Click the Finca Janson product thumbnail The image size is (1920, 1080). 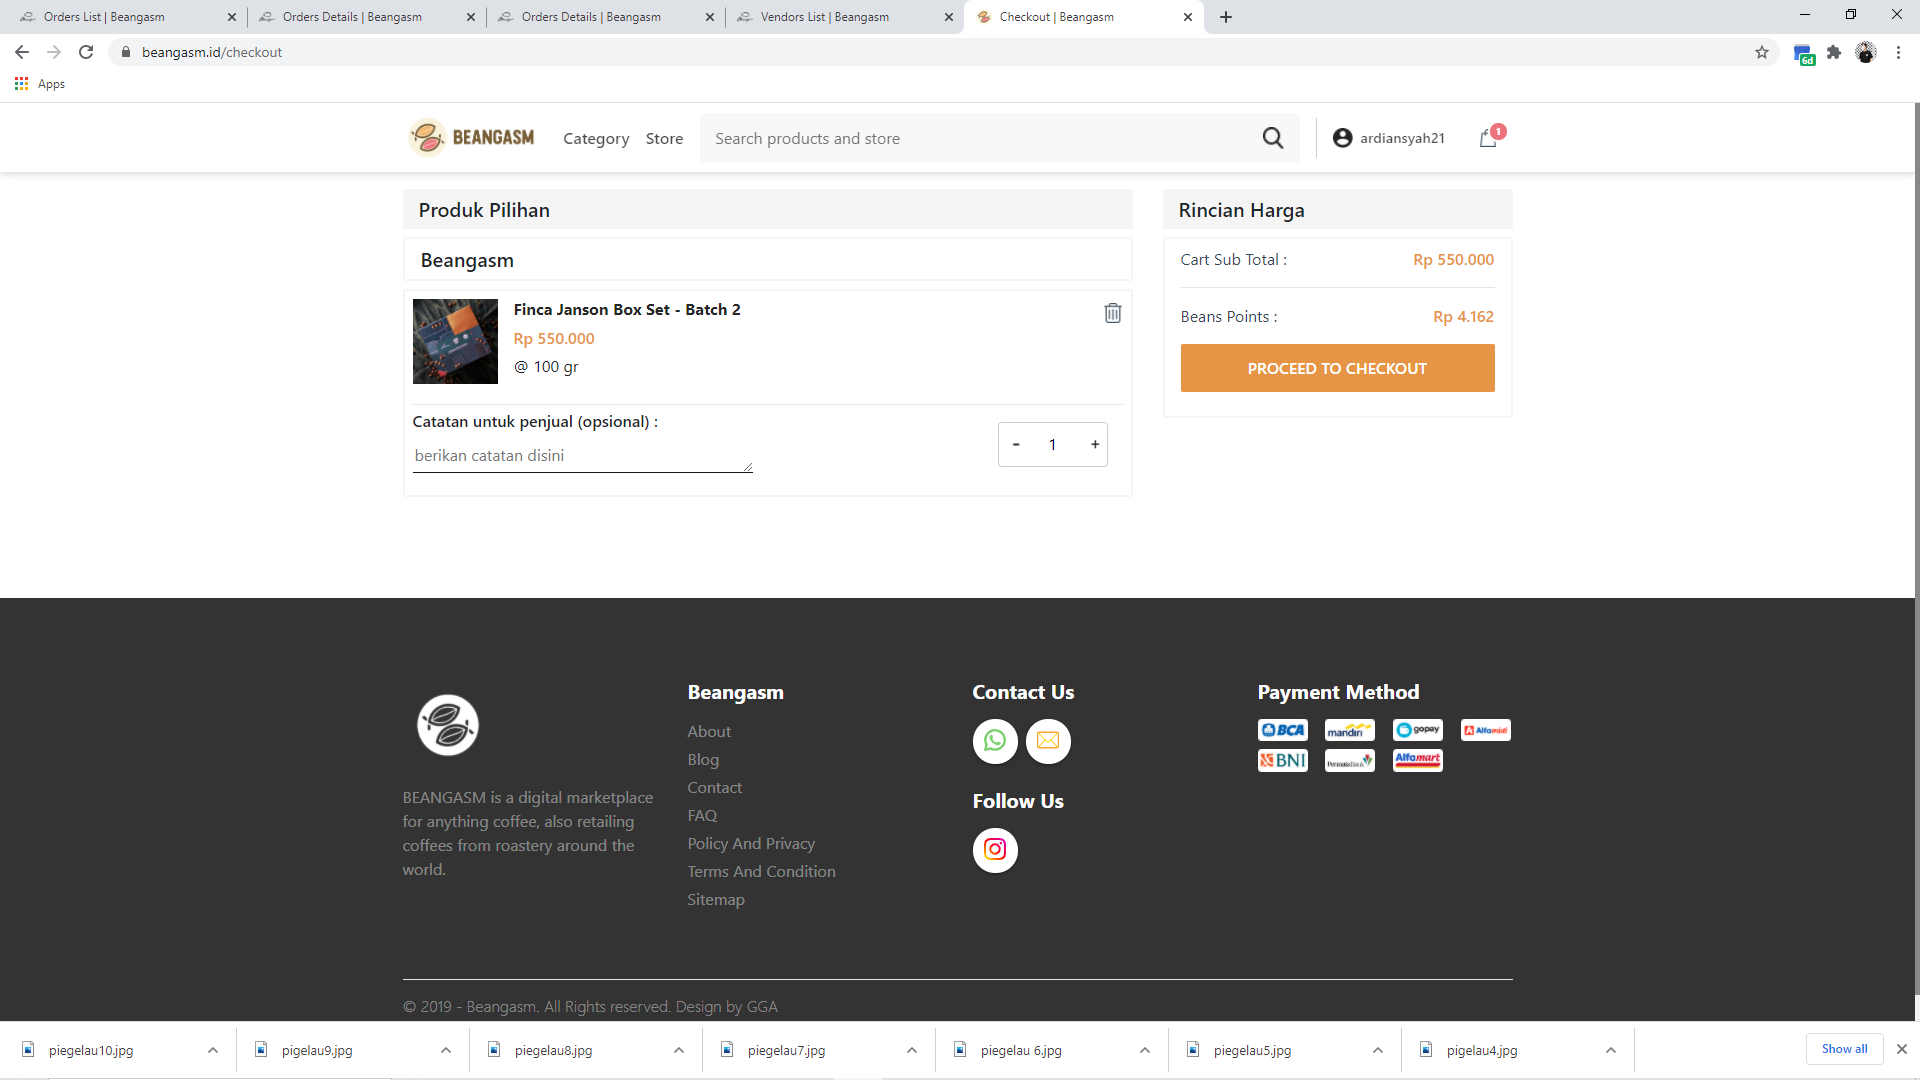point(455,341)
